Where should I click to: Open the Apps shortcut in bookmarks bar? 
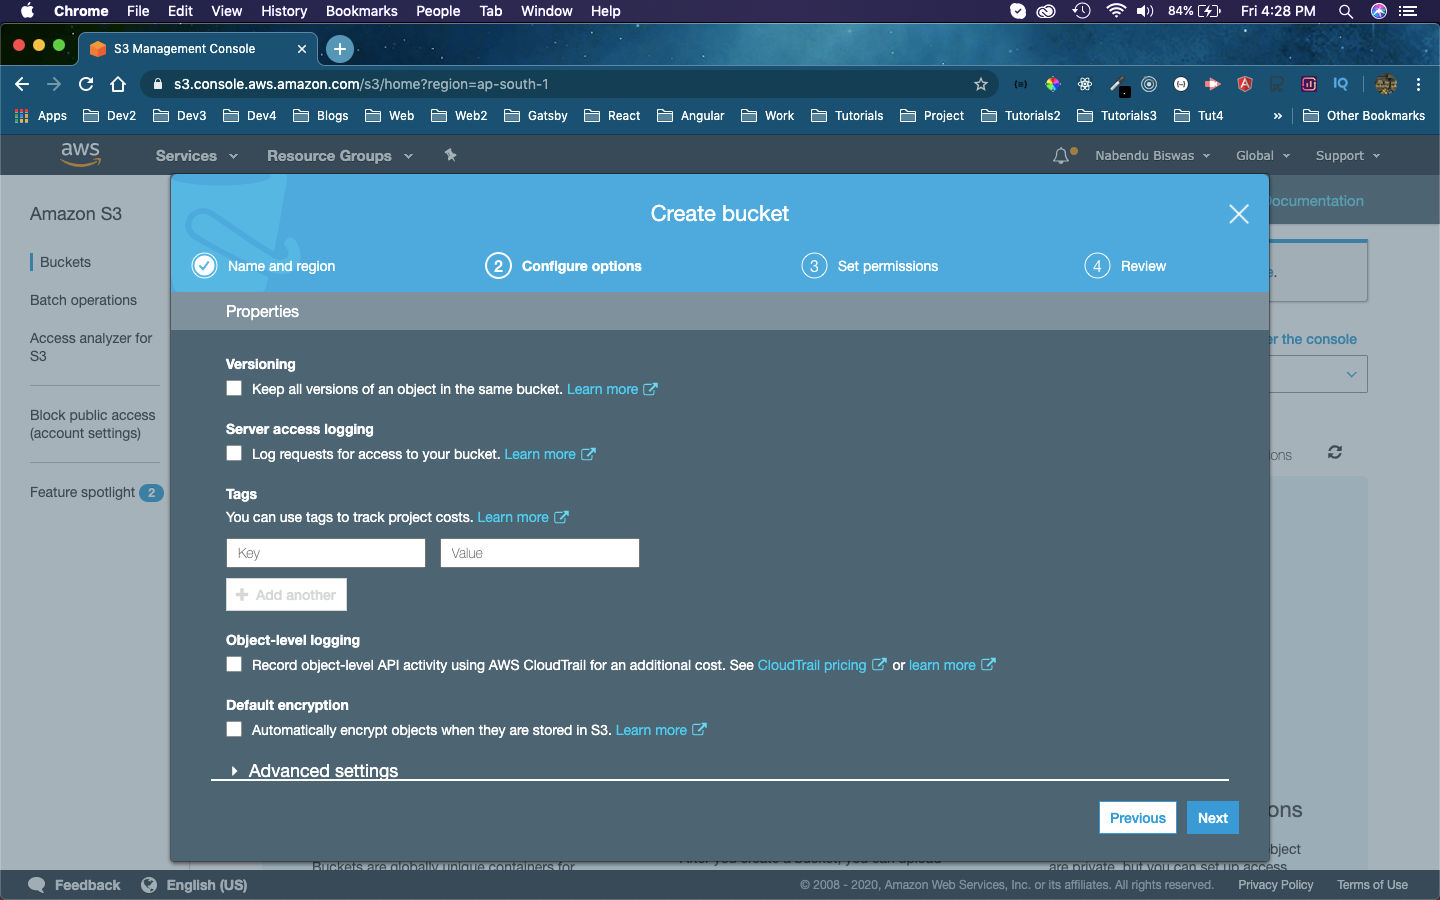coord(41,115)
